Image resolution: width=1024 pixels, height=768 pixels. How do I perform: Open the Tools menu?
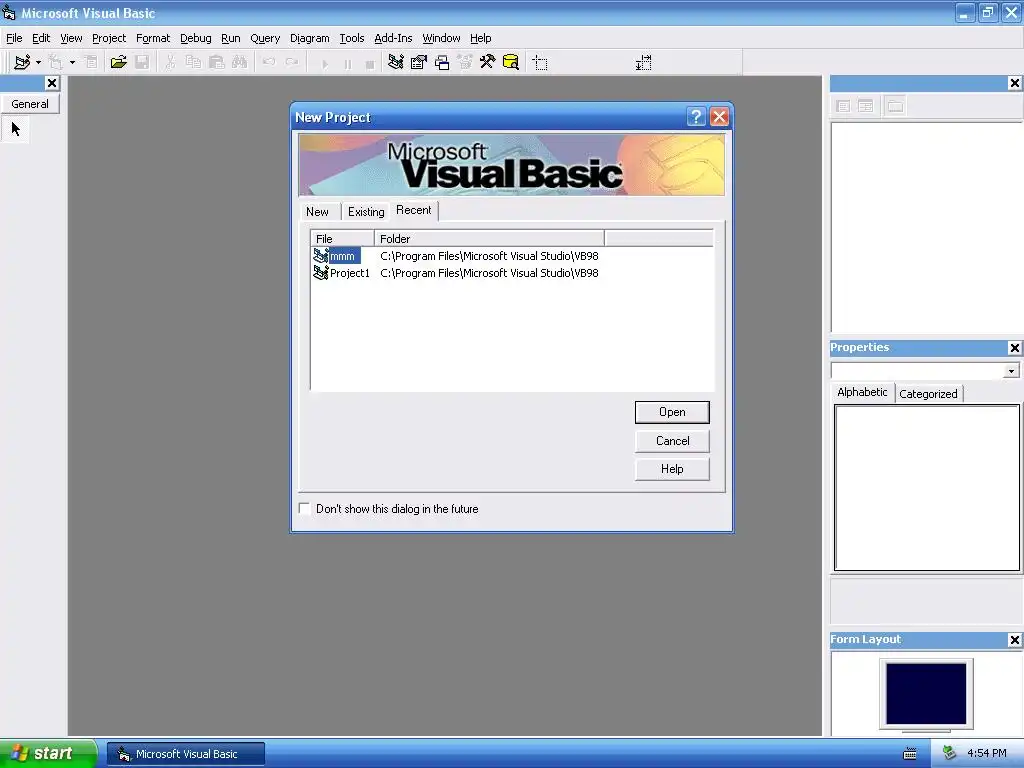tap(351, 38)
